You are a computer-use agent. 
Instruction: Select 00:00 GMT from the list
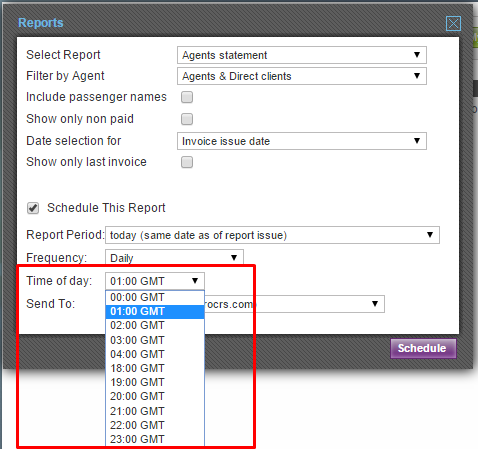(155, 297)
